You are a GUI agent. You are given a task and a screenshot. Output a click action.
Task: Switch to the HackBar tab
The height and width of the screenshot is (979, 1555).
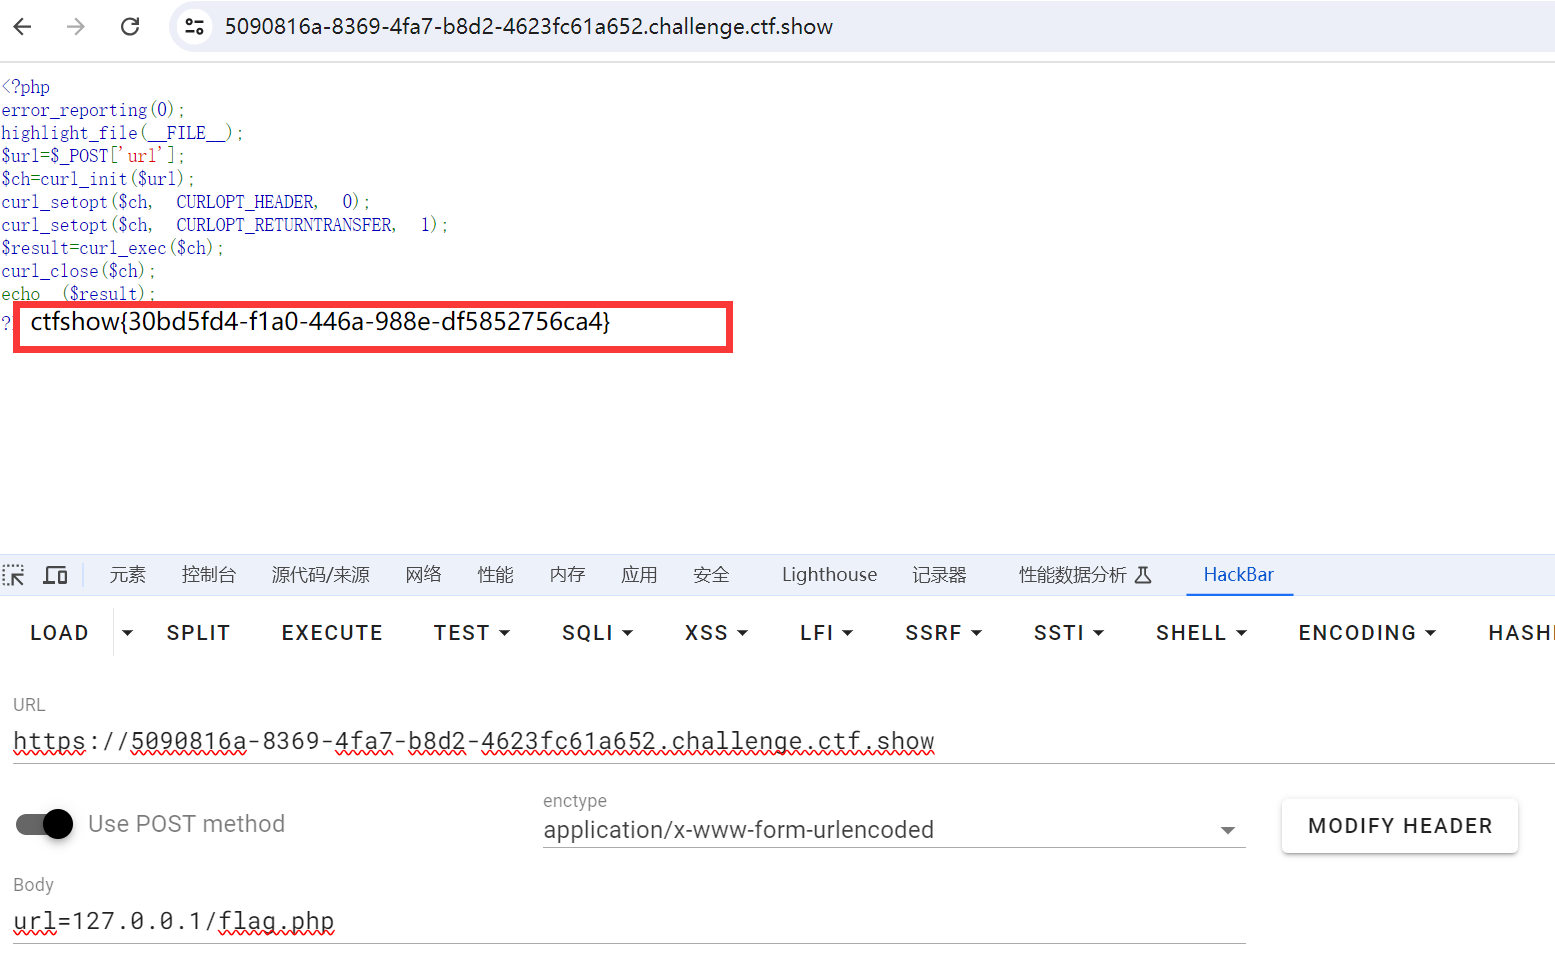(1238, 575)
